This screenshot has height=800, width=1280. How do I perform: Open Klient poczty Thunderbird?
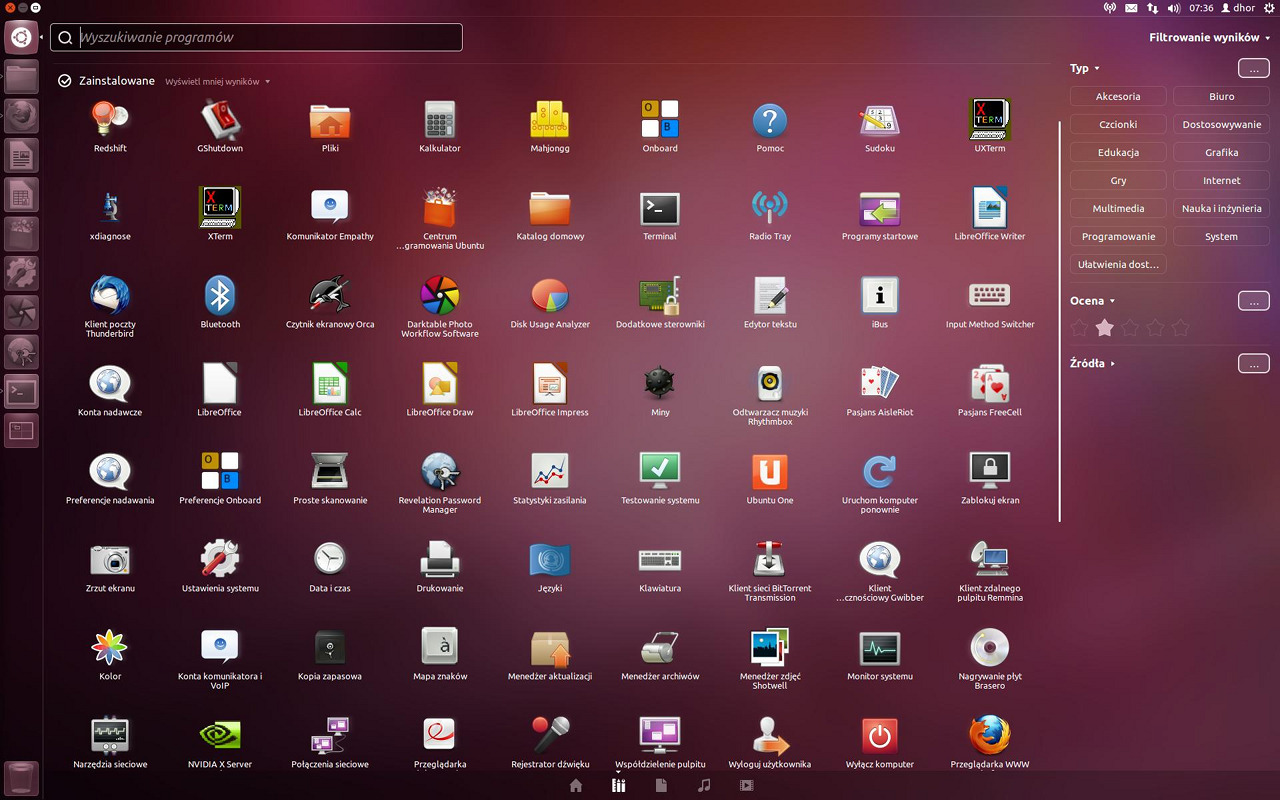pyautogui.click(x=110, y=307)
